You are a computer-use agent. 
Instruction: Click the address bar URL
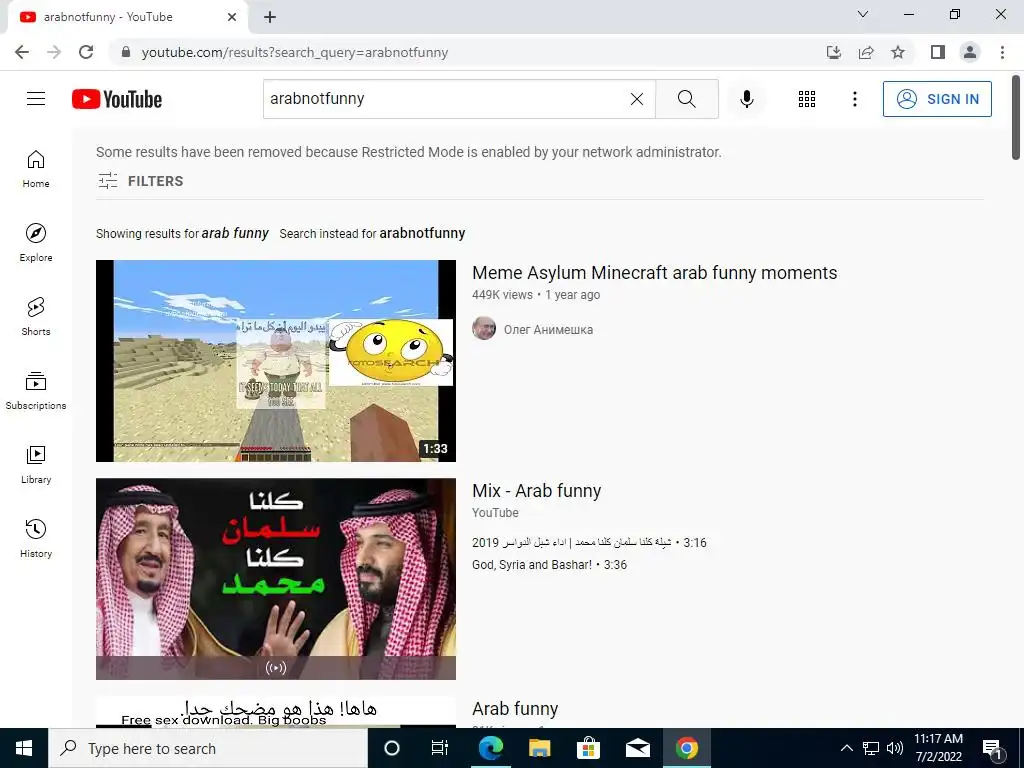coord(295,52)
